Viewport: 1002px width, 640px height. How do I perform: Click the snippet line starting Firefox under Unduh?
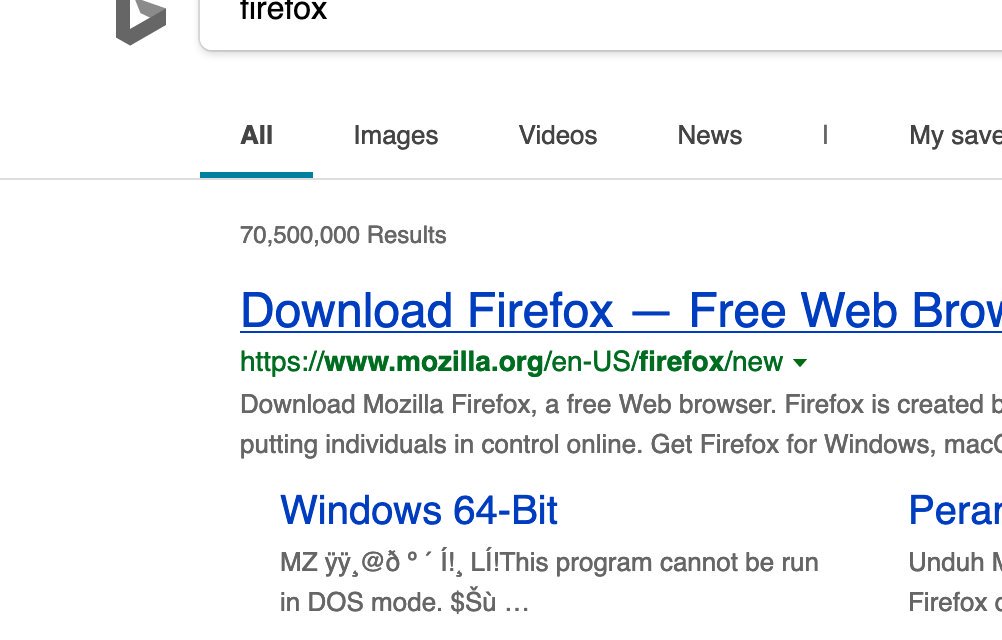coord(955,602)
